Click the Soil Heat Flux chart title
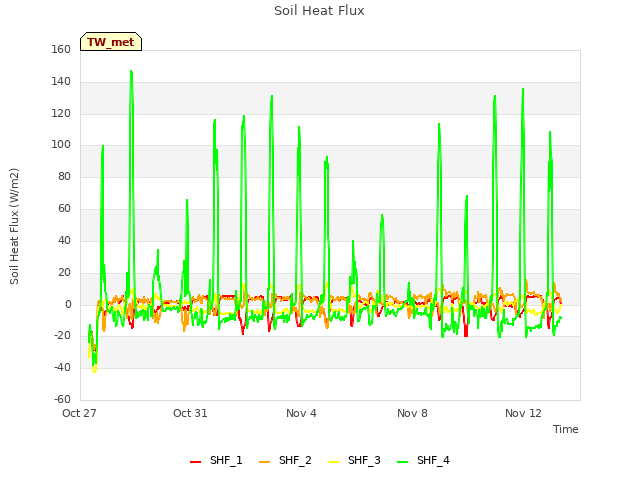Screen dimensions: 640x480 [319, 11]
